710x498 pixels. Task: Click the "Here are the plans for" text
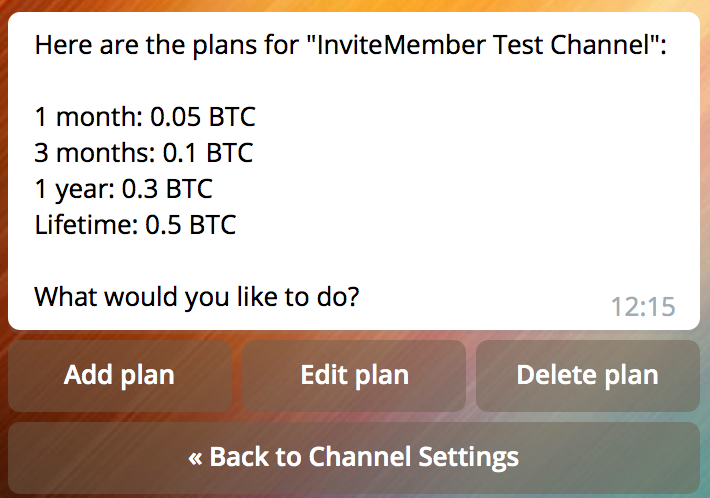pos(145,45)
